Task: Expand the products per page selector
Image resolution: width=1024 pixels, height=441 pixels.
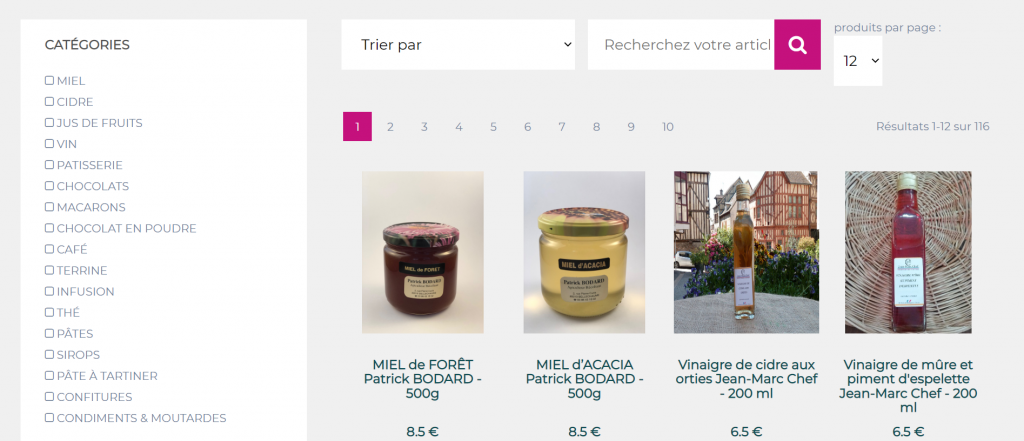Action: (x=857, y=61)
